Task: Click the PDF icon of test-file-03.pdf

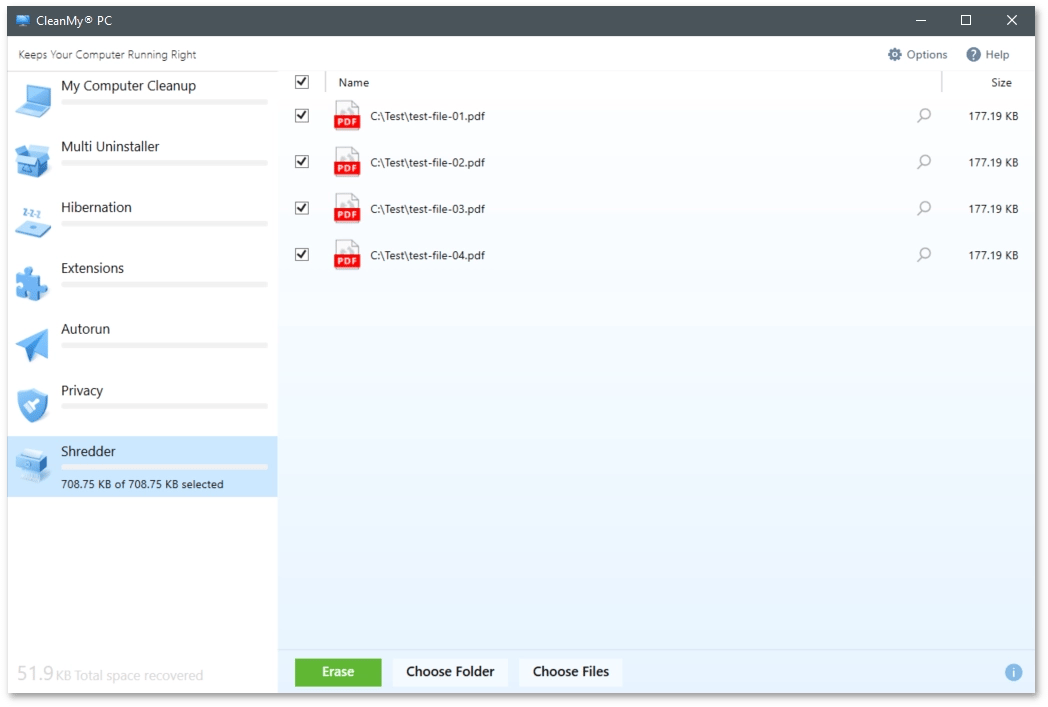Action: pos(347,208)
